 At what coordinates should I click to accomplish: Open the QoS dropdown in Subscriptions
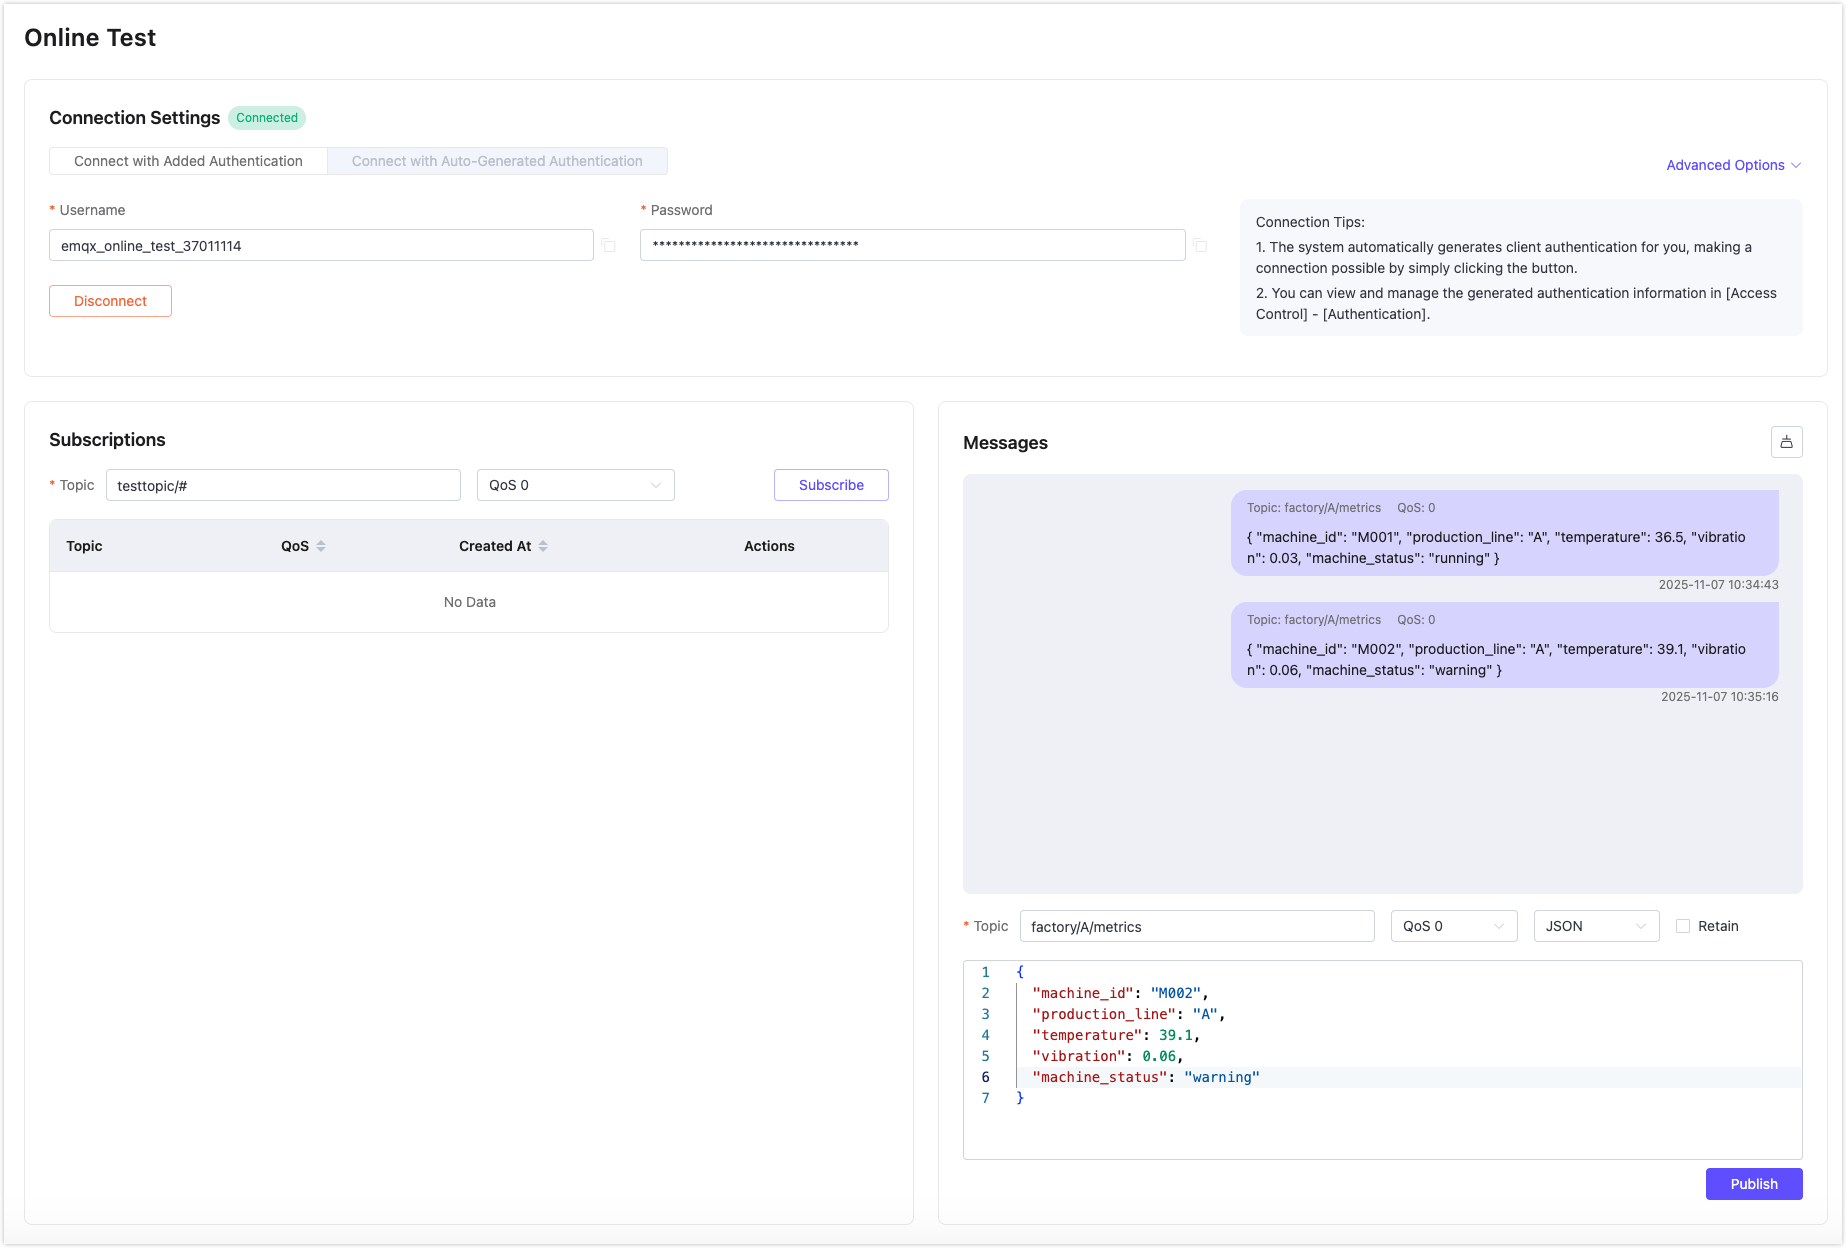(575, 485)
